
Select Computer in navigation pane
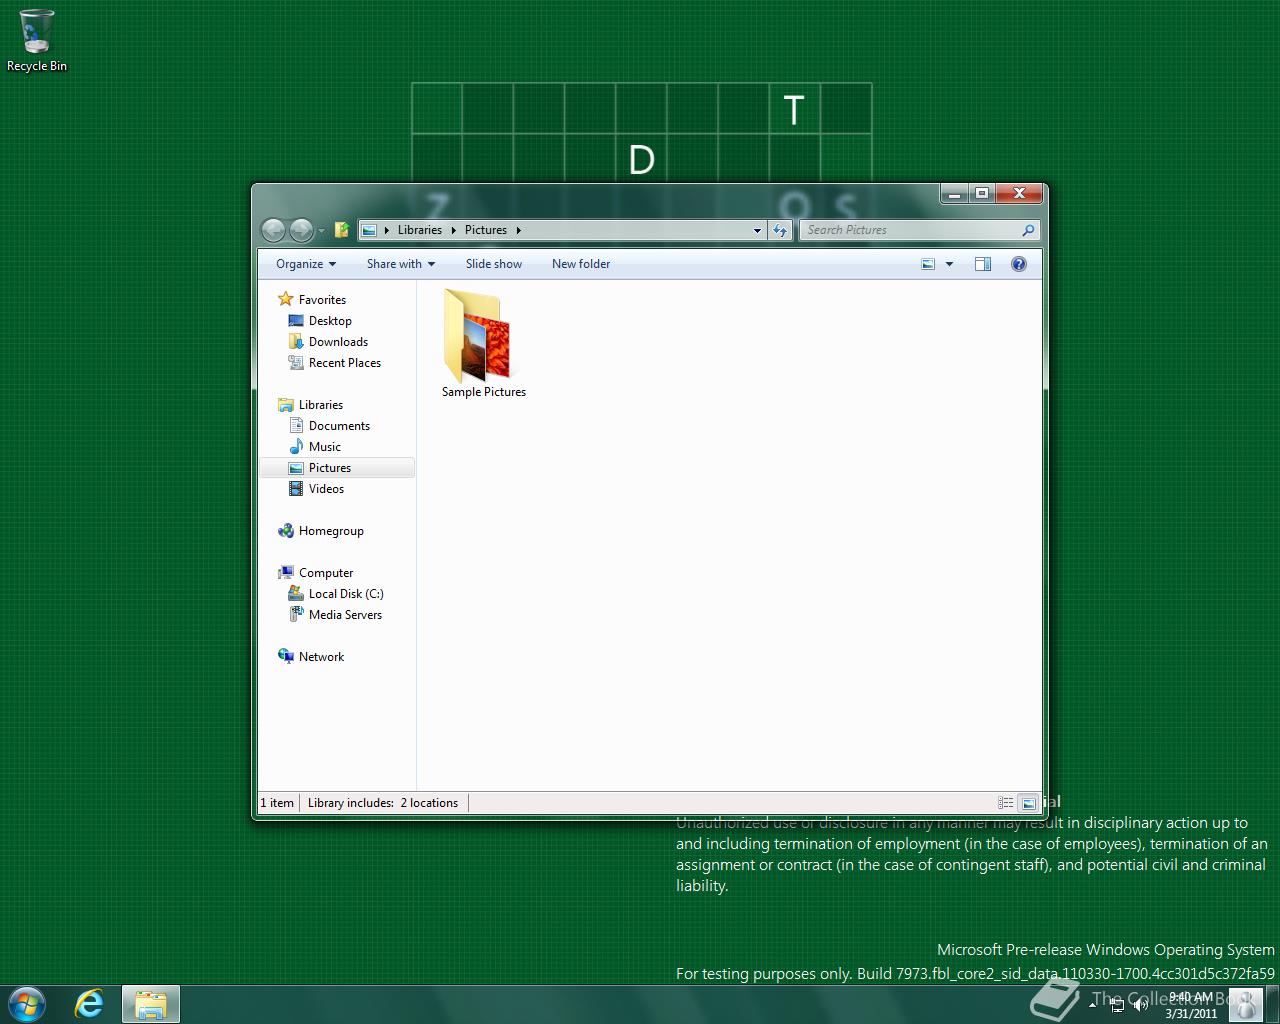point(326,572)
